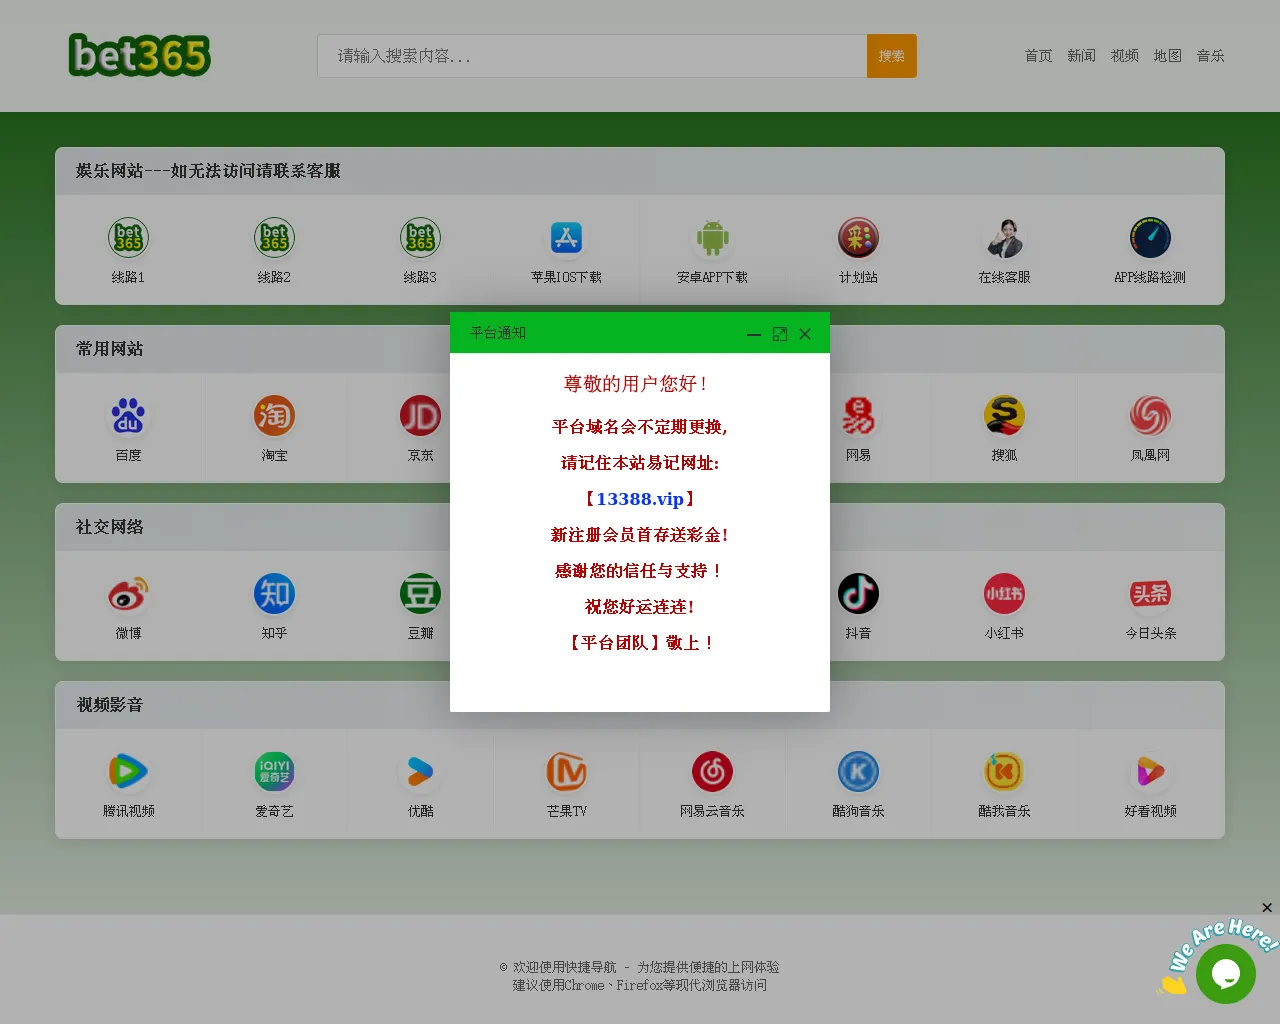Open the 优酷 Youku icon

click(420, 772)
